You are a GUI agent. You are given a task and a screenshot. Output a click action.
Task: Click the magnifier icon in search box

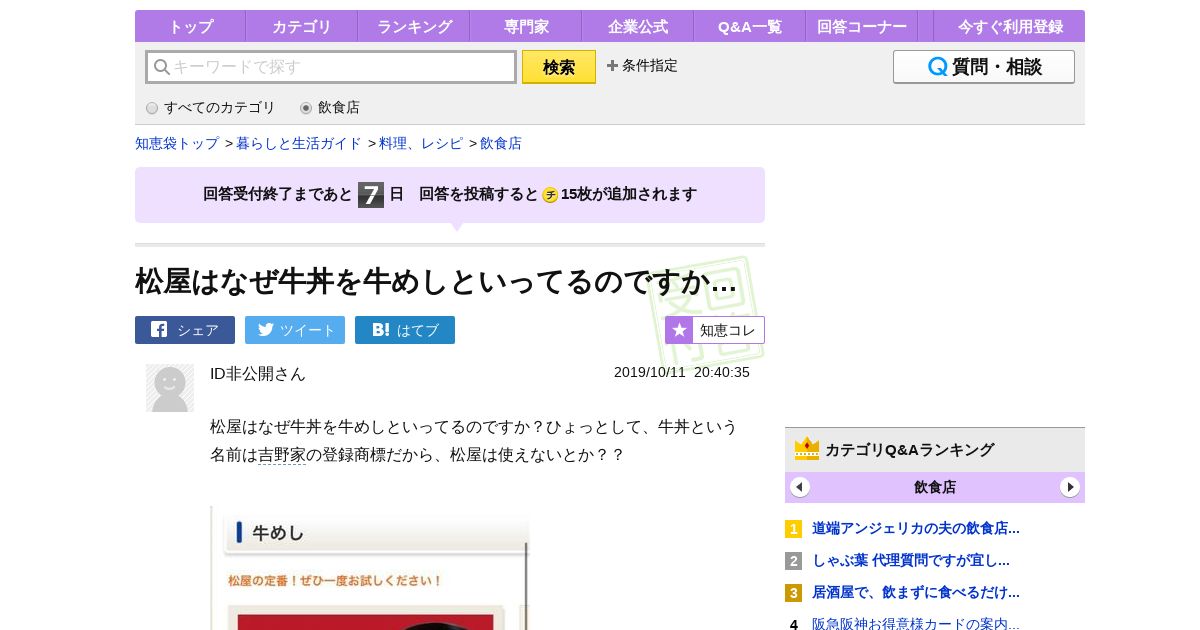[x=161, y=67]
